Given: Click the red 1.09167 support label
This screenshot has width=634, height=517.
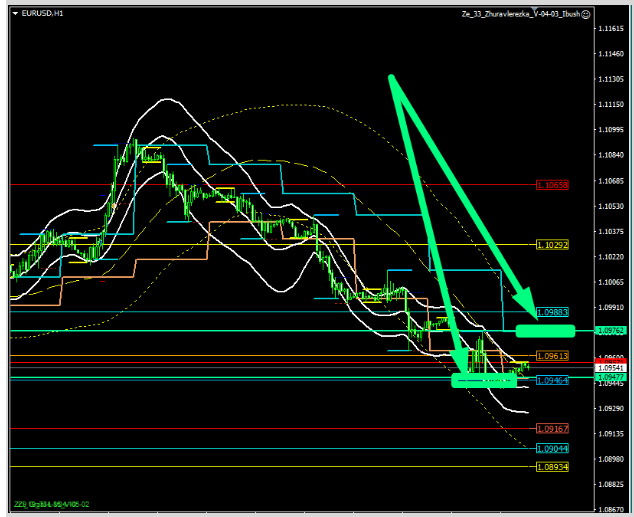Looking at the screenshot, I should point(552,428).
